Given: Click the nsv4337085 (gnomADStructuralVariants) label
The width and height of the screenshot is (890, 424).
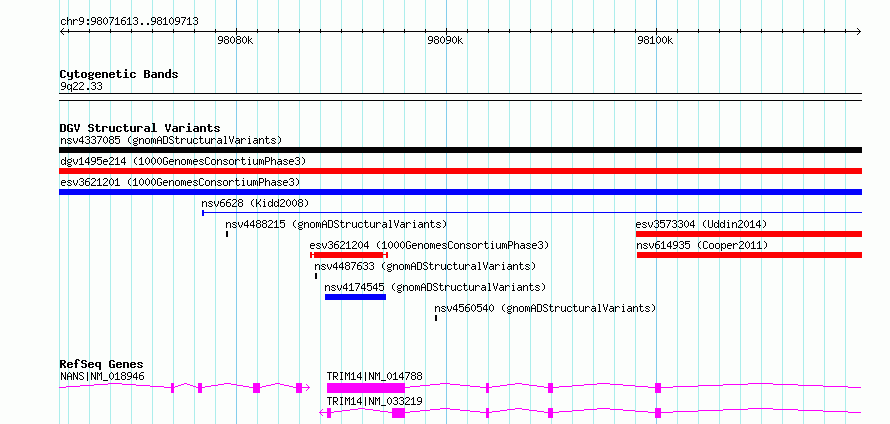Looking at the screenshot, I should click(x=171, y=140).
